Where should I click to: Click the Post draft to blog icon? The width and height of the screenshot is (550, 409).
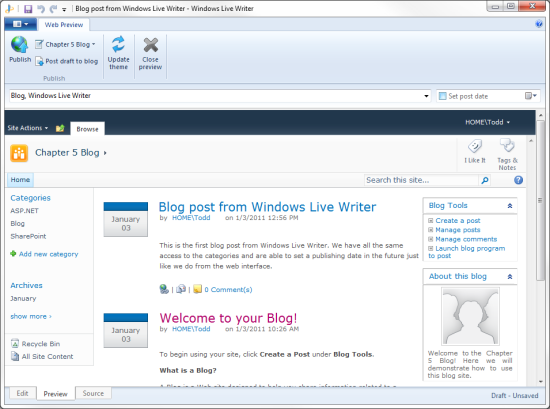pyautogui.click(x=39, y=61)
